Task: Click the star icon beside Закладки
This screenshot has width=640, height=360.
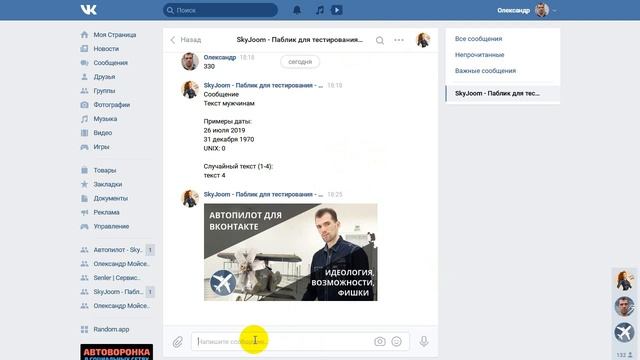Action: tap(84, 184)
